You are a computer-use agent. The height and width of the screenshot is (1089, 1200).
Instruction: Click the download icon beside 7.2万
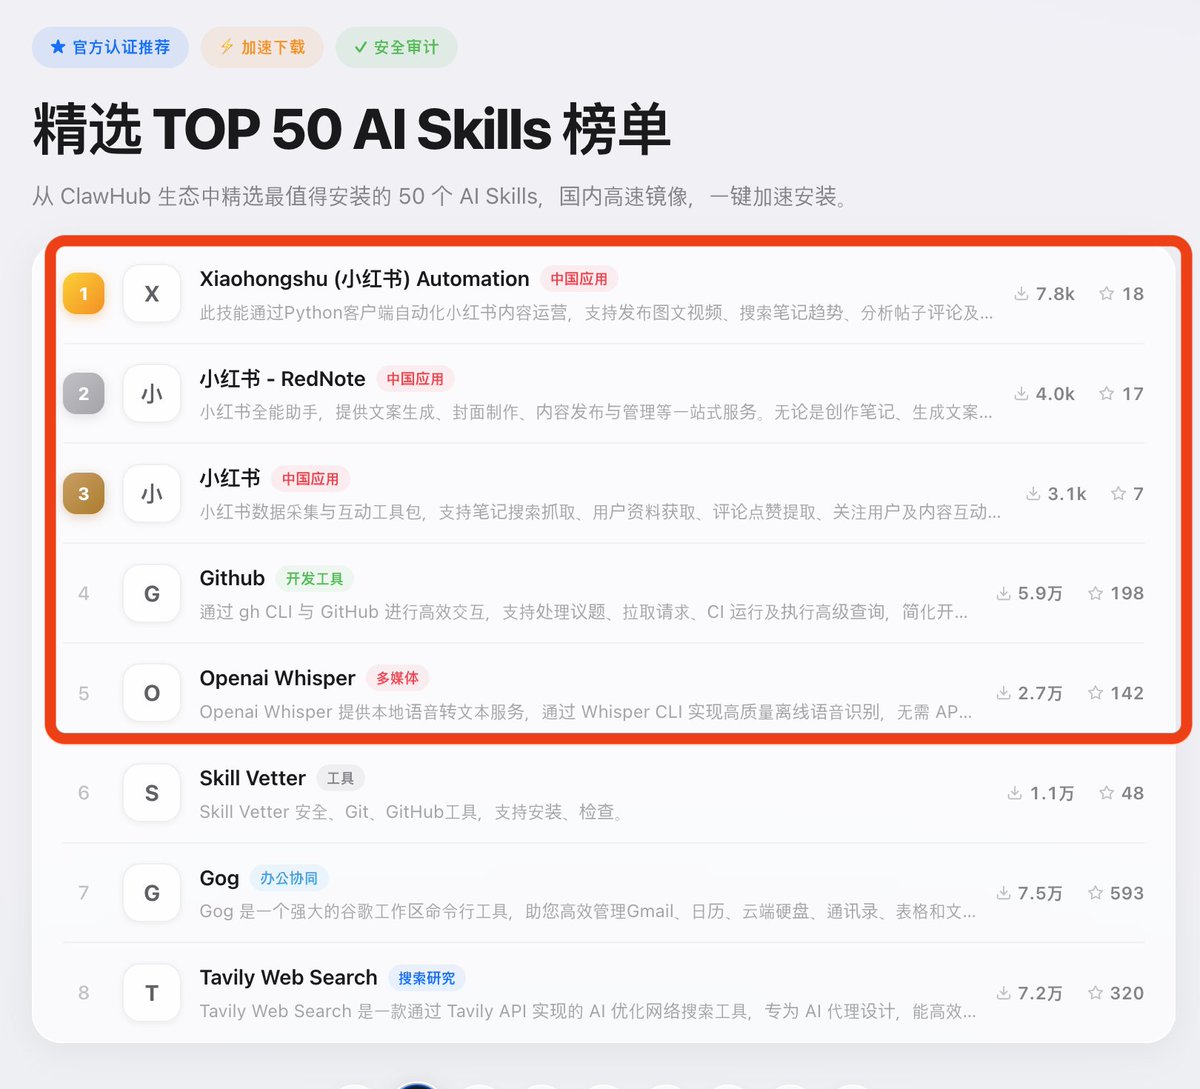1003,993
